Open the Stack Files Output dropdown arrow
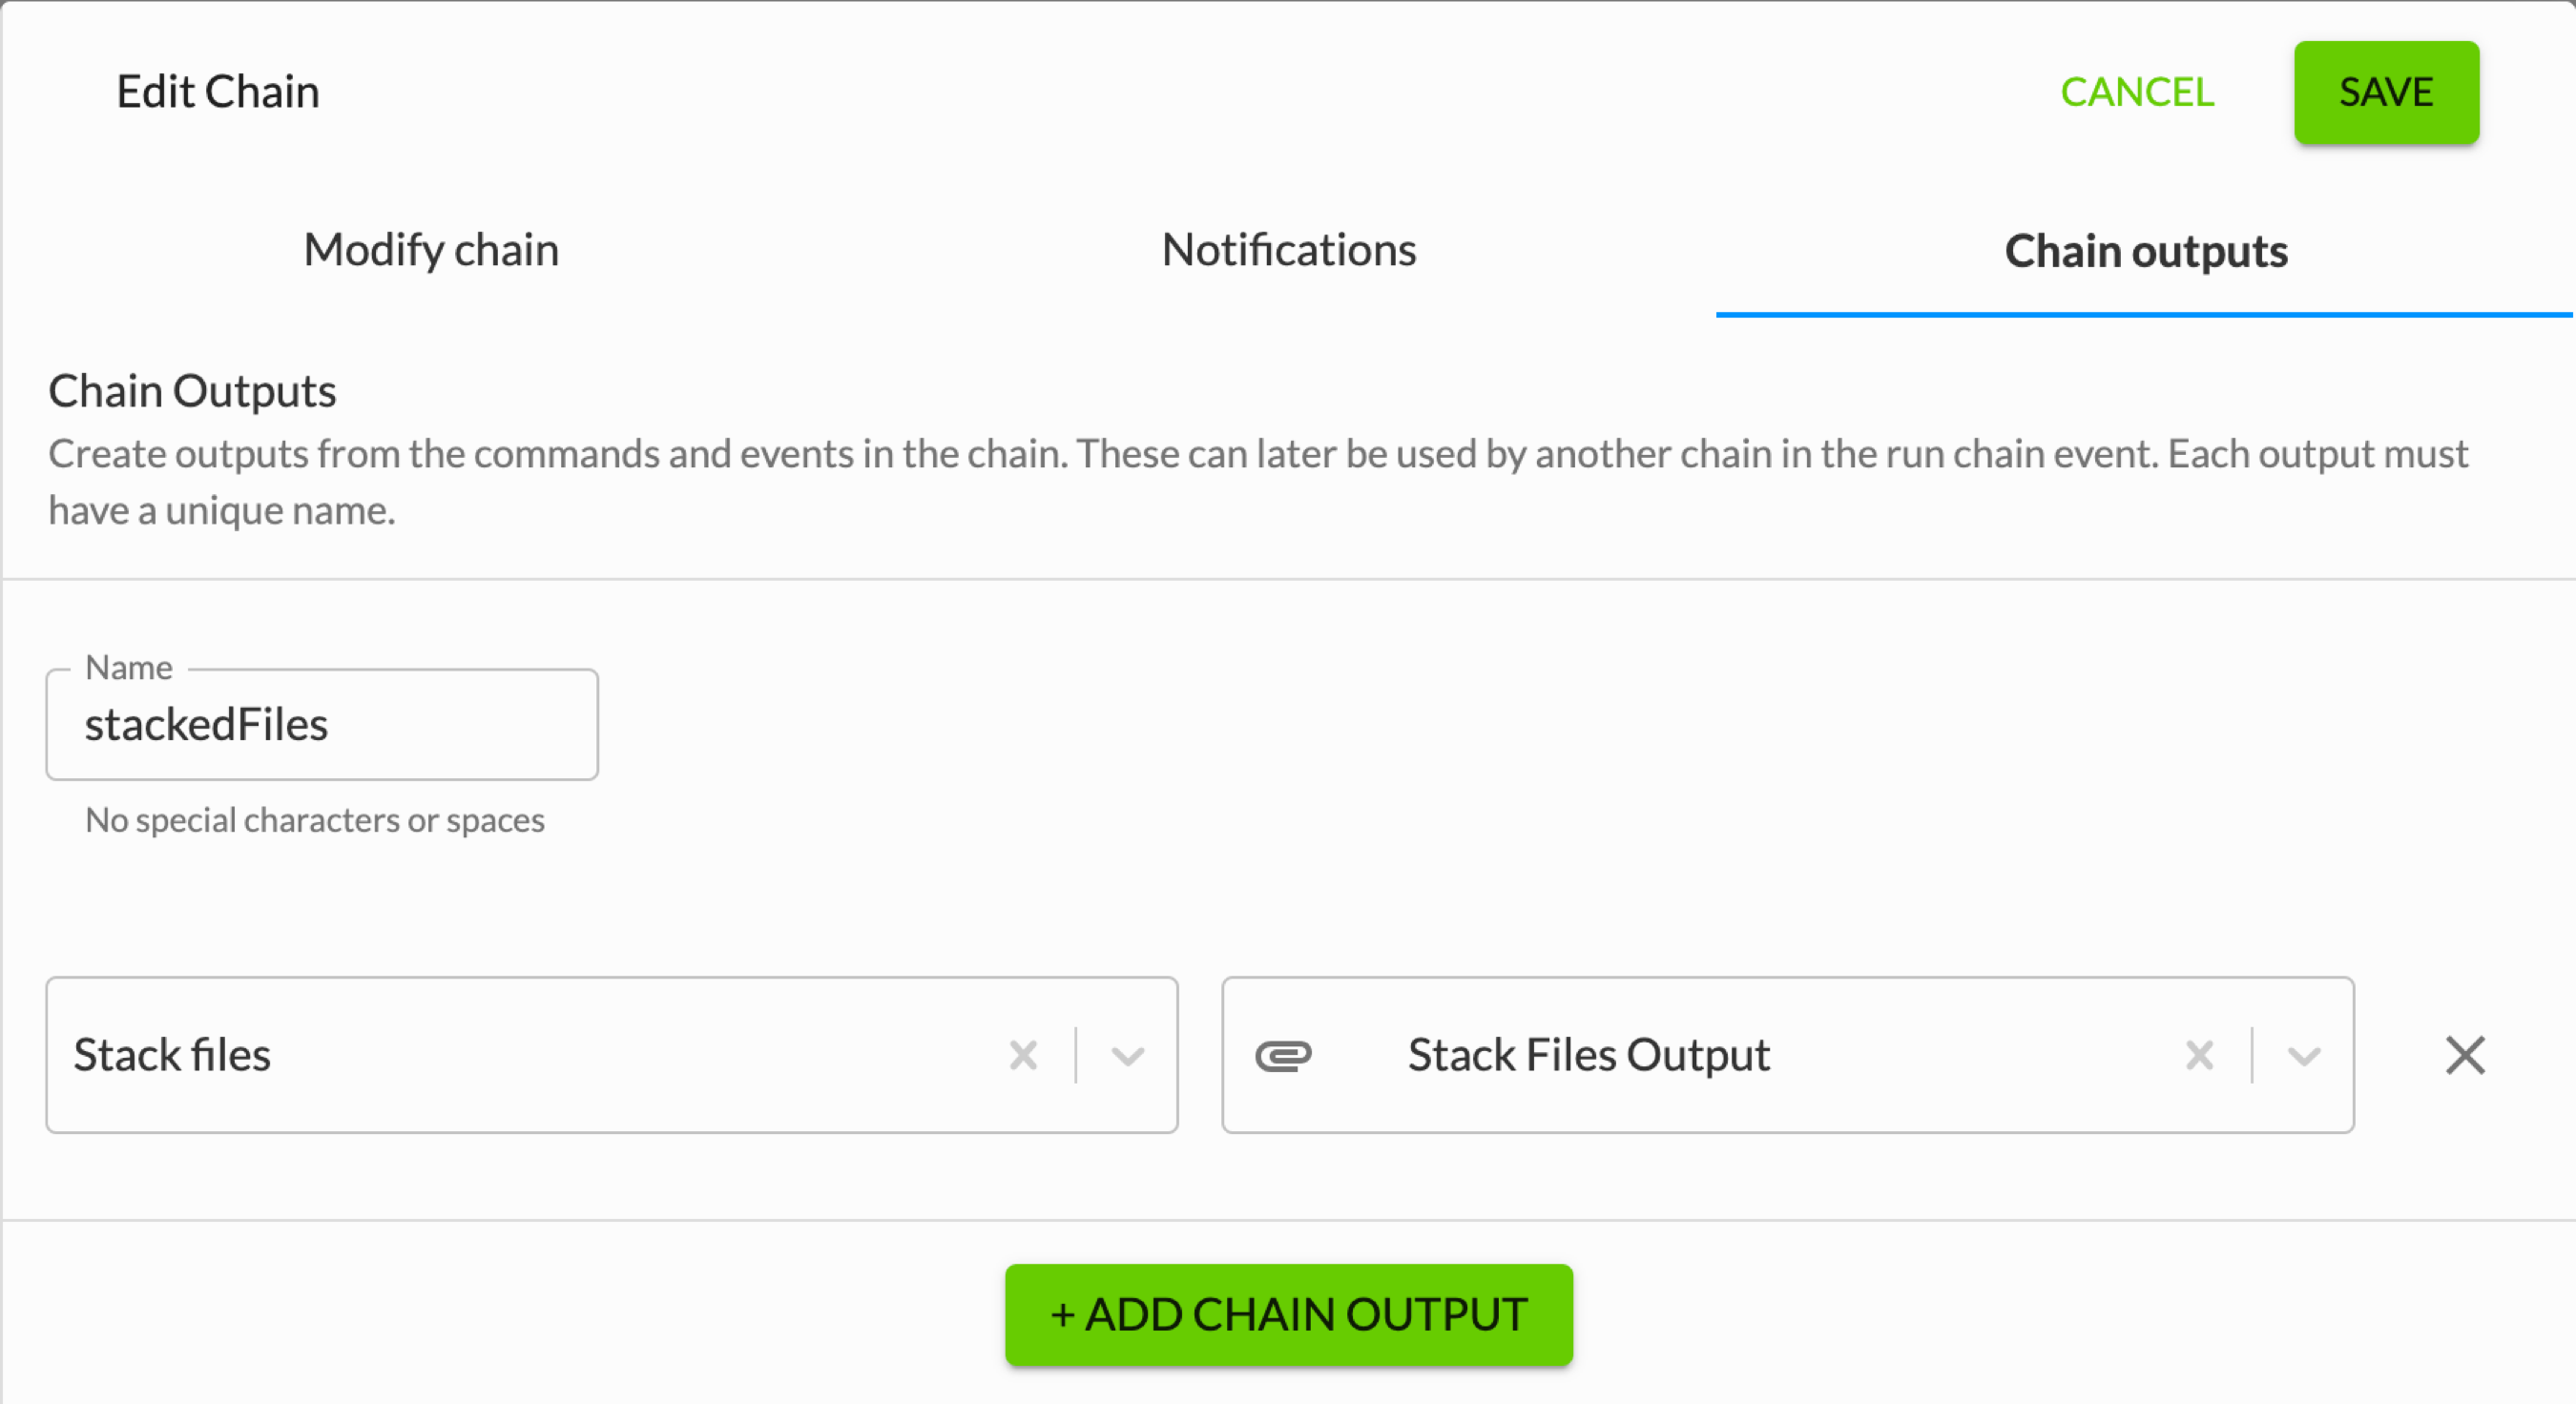This screenshot has width=2576, height=1404. pos(2304,1056)
